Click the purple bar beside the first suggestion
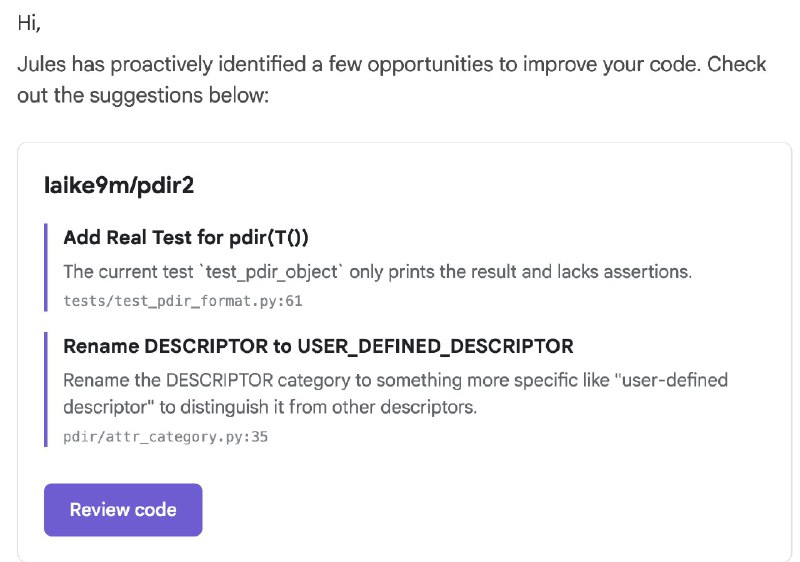 (46, 267)
